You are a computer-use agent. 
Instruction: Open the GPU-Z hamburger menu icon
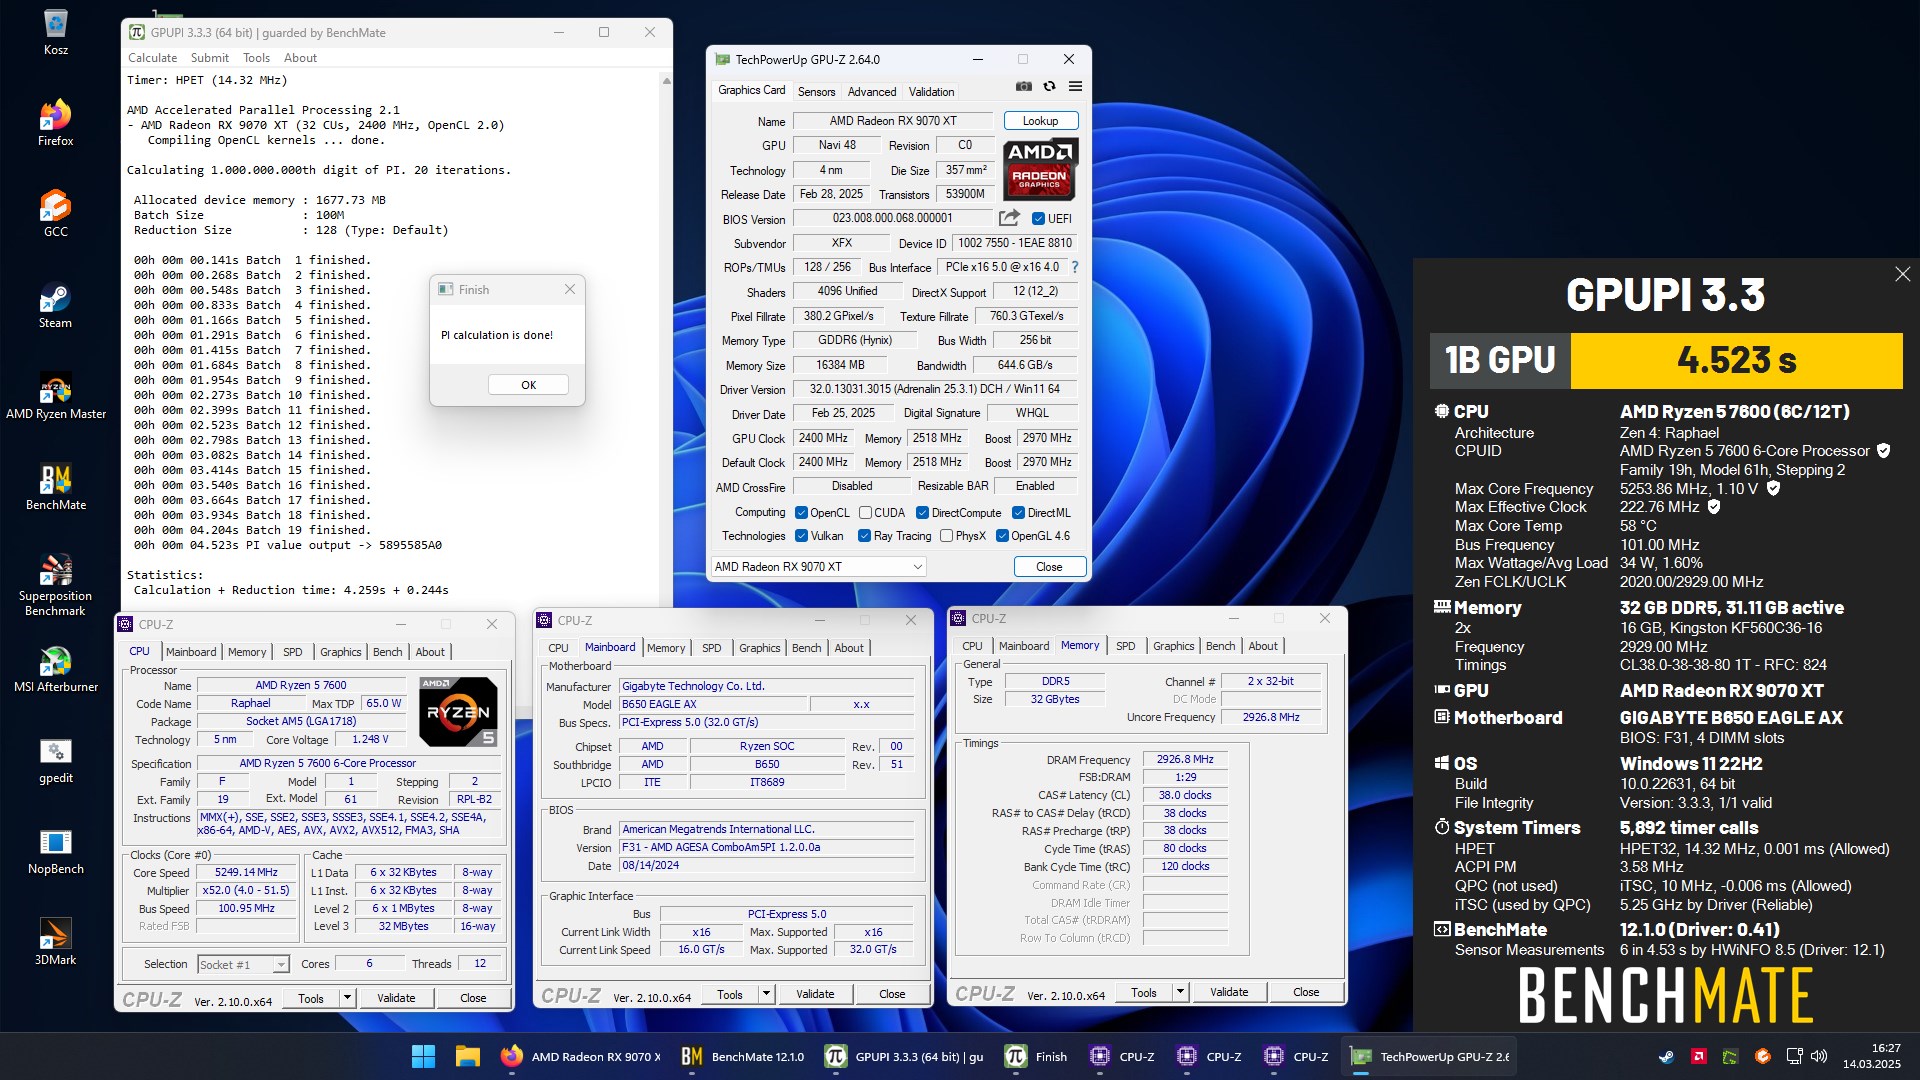click(x=1075, y=86)
